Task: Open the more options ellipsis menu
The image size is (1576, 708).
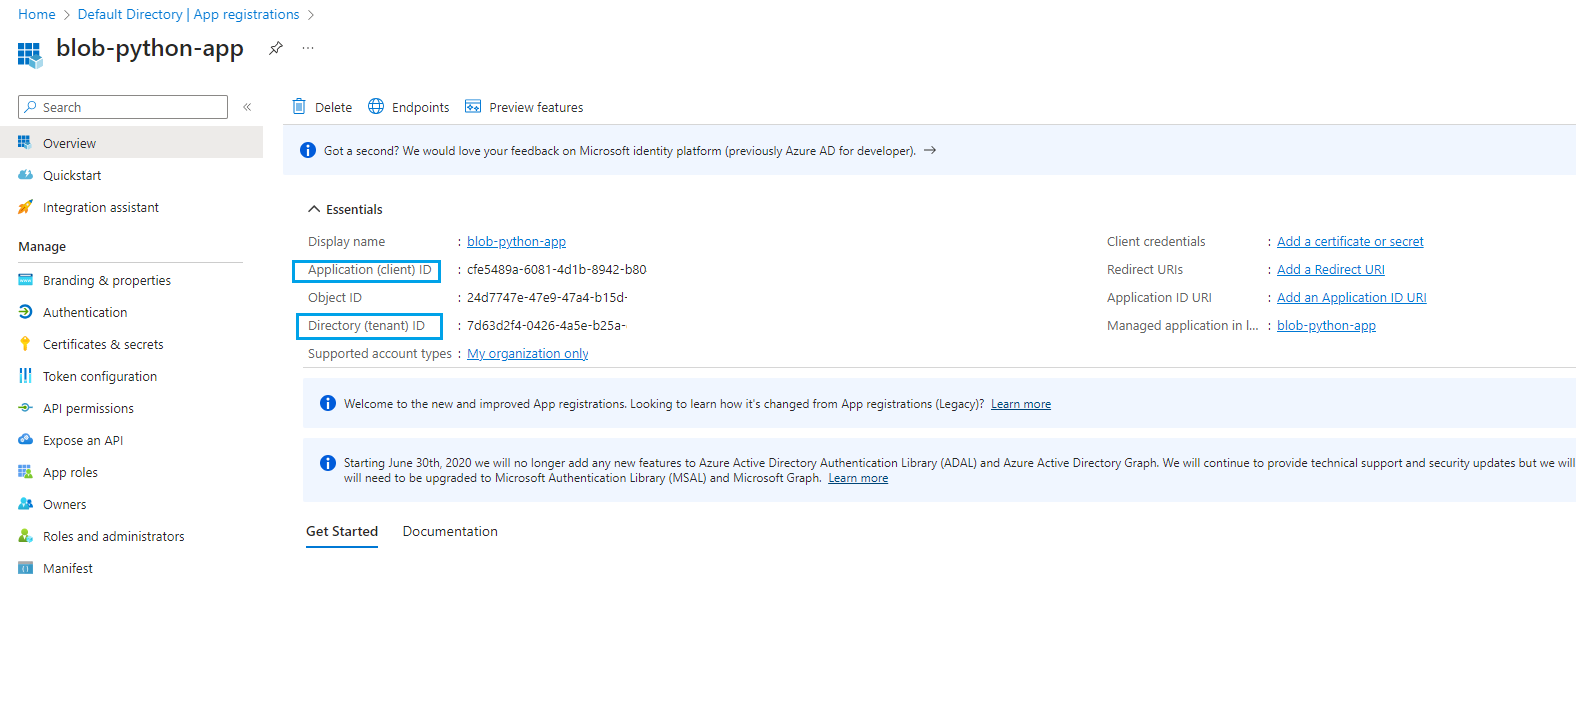Action: pyautogui.click(x=308, y=48)
